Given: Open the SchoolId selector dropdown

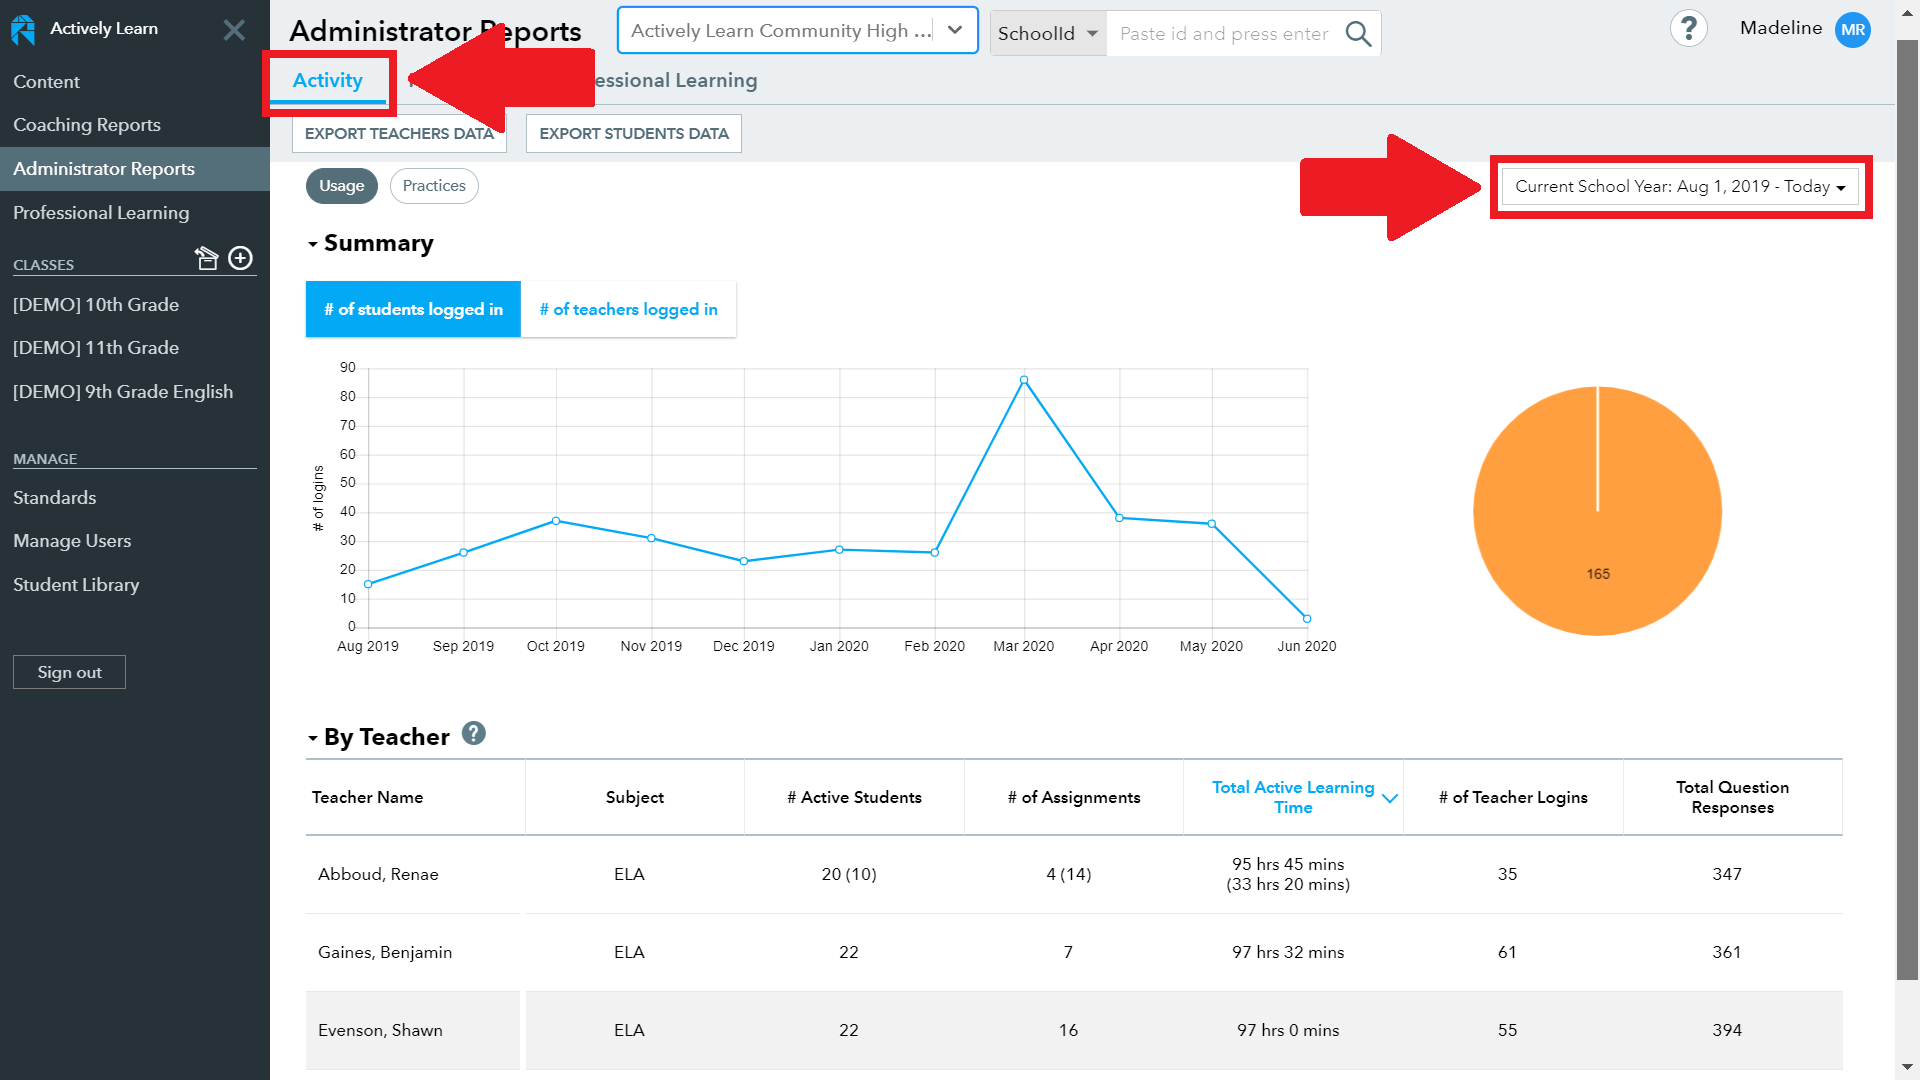Looking at the screenshot, I should 1047,33.
